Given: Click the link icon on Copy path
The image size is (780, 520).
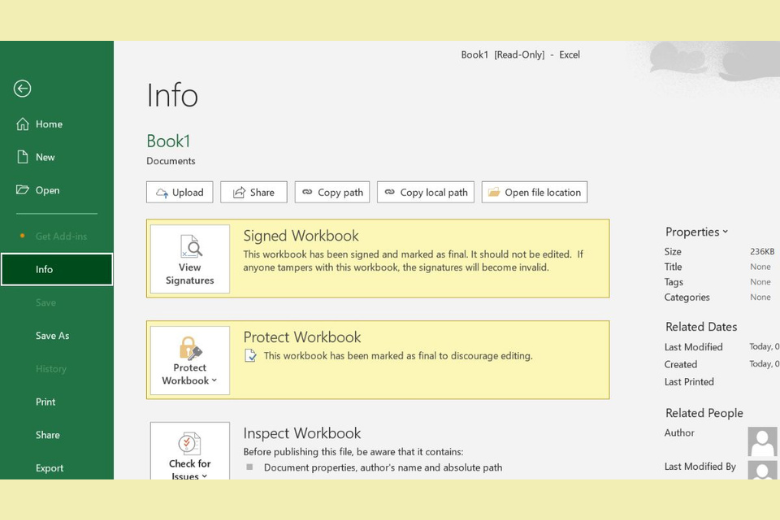Looking at the screenshot, I should (307, 192).
